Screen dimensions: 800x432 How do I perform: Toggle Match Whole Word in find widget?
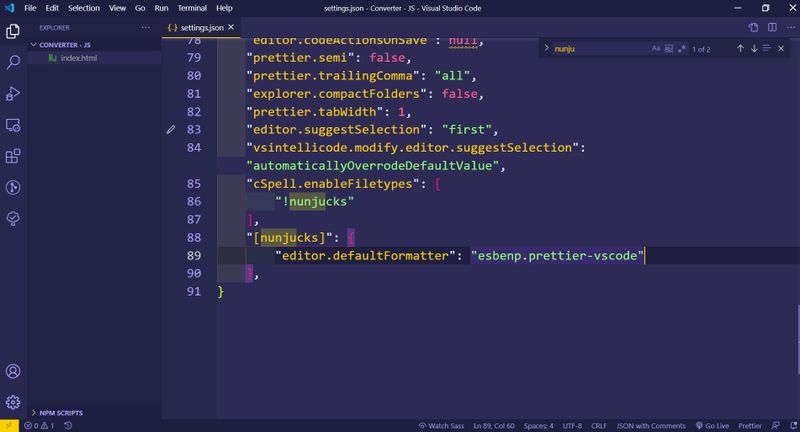coord(669,48)
